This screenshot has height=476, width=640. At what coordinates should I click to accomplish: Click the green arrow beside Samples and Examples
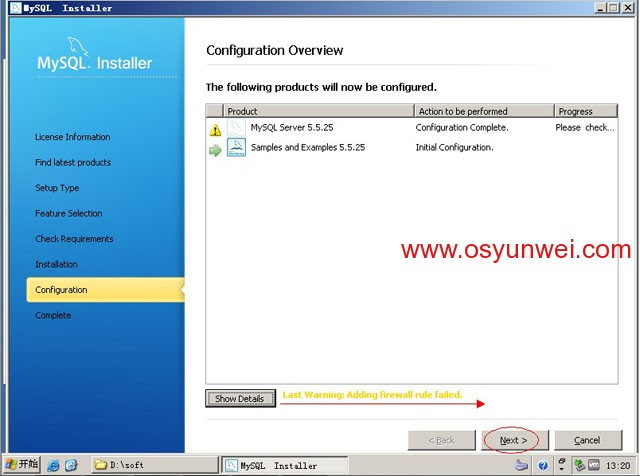click(215, 150)
